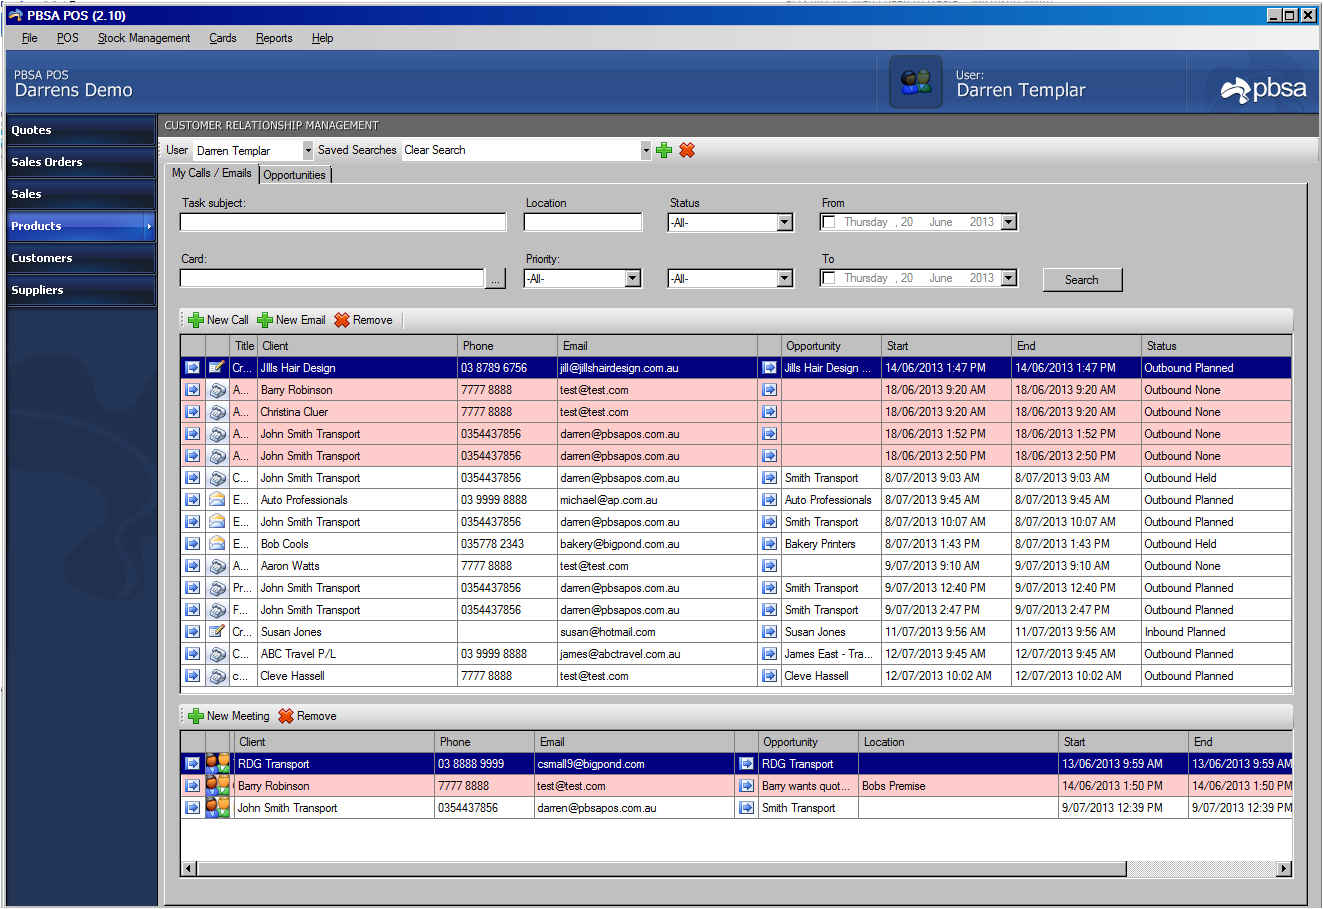Switch to the Opportunities tab
This screenshot has height=909, width=1323.
click(x=295, y=175)
